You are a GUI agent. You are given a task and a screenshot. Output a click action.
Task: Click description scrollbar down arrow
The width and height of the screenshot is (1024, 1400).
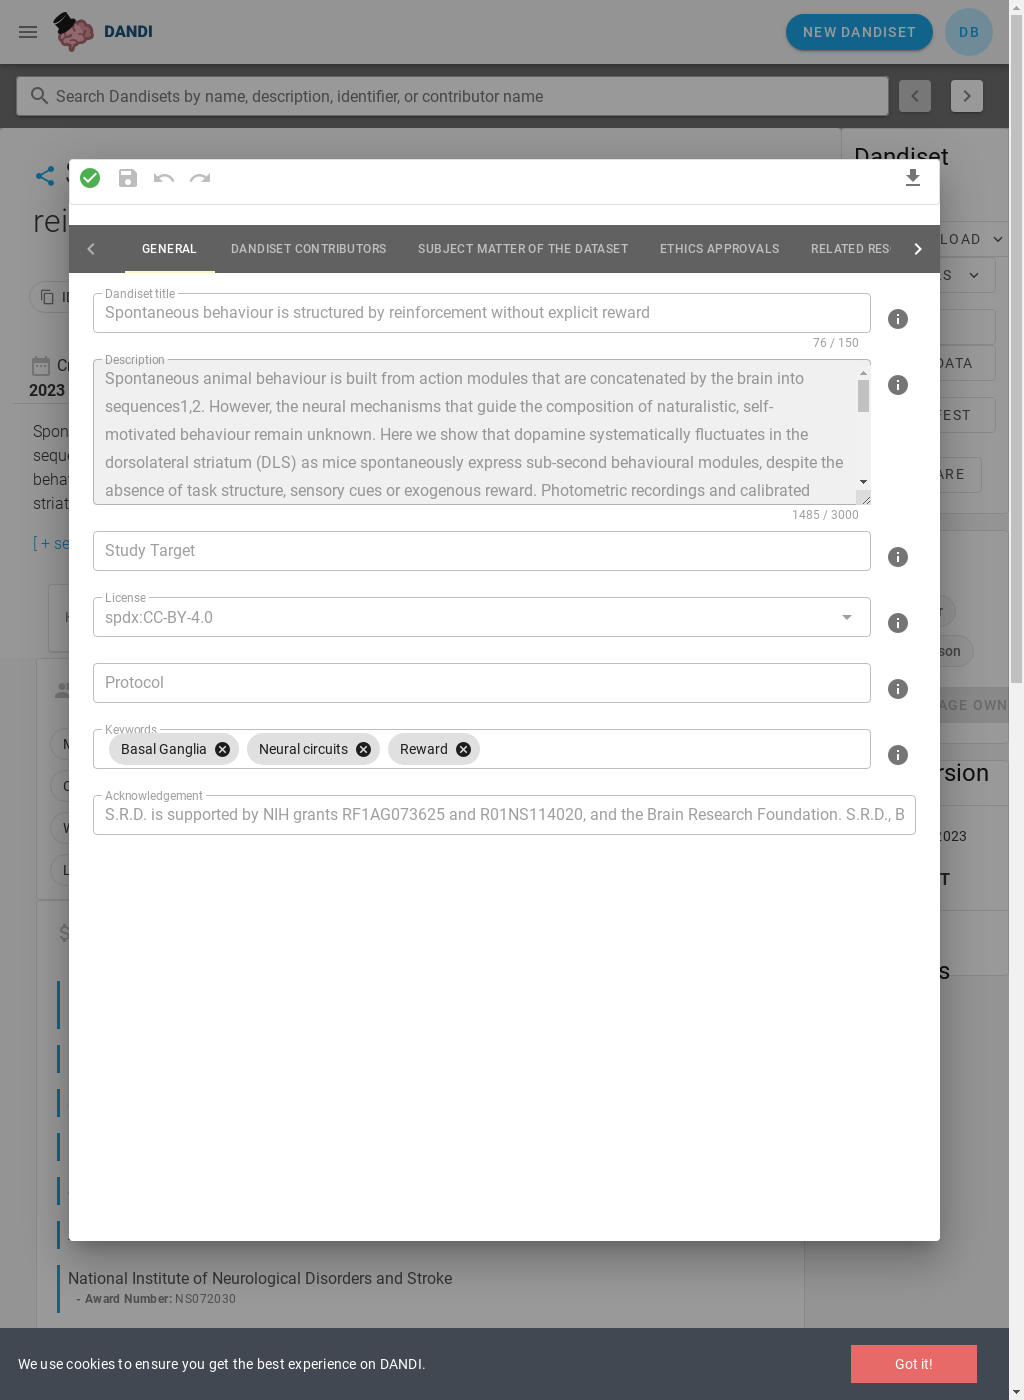click(x=863, y=482)
